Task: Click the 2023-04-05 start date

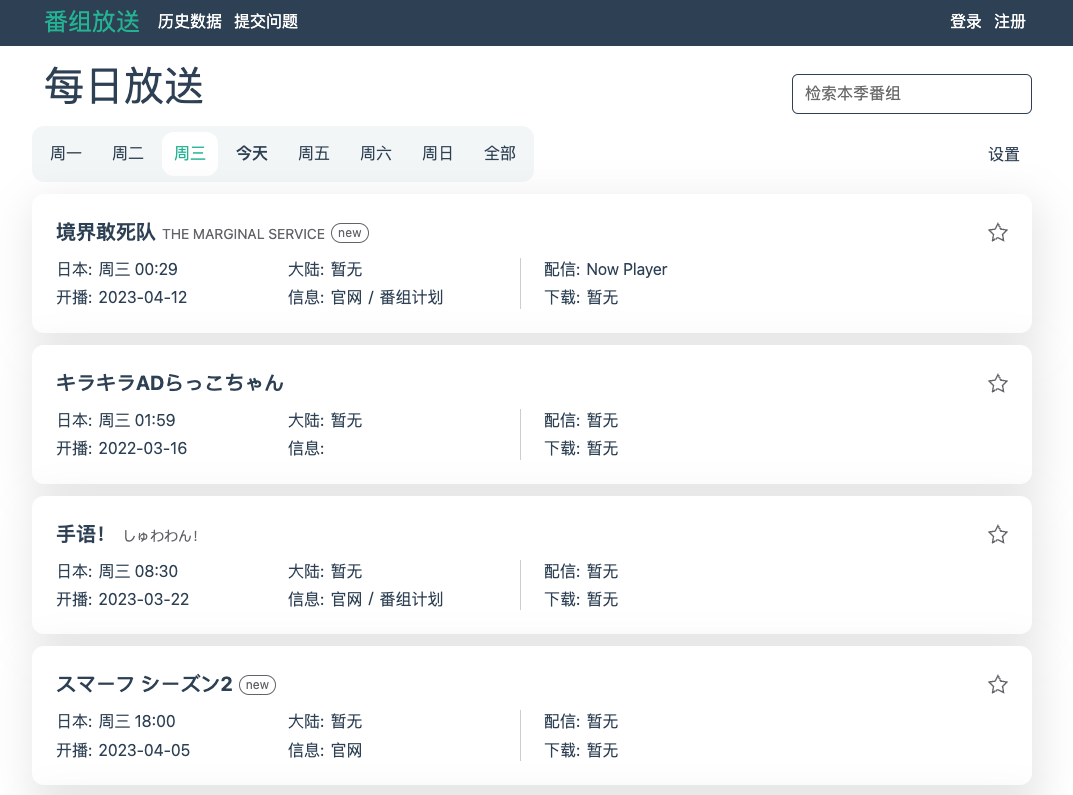Action: coord(144,751)
